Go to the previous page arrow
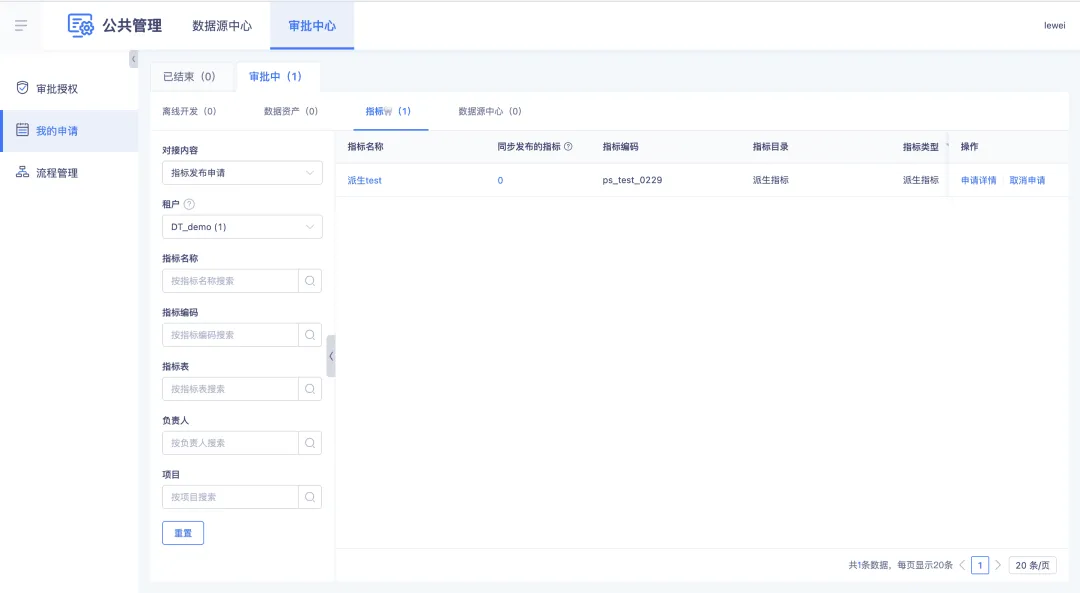Screen dimensions: 1080x593 click(x=962, y=565)
